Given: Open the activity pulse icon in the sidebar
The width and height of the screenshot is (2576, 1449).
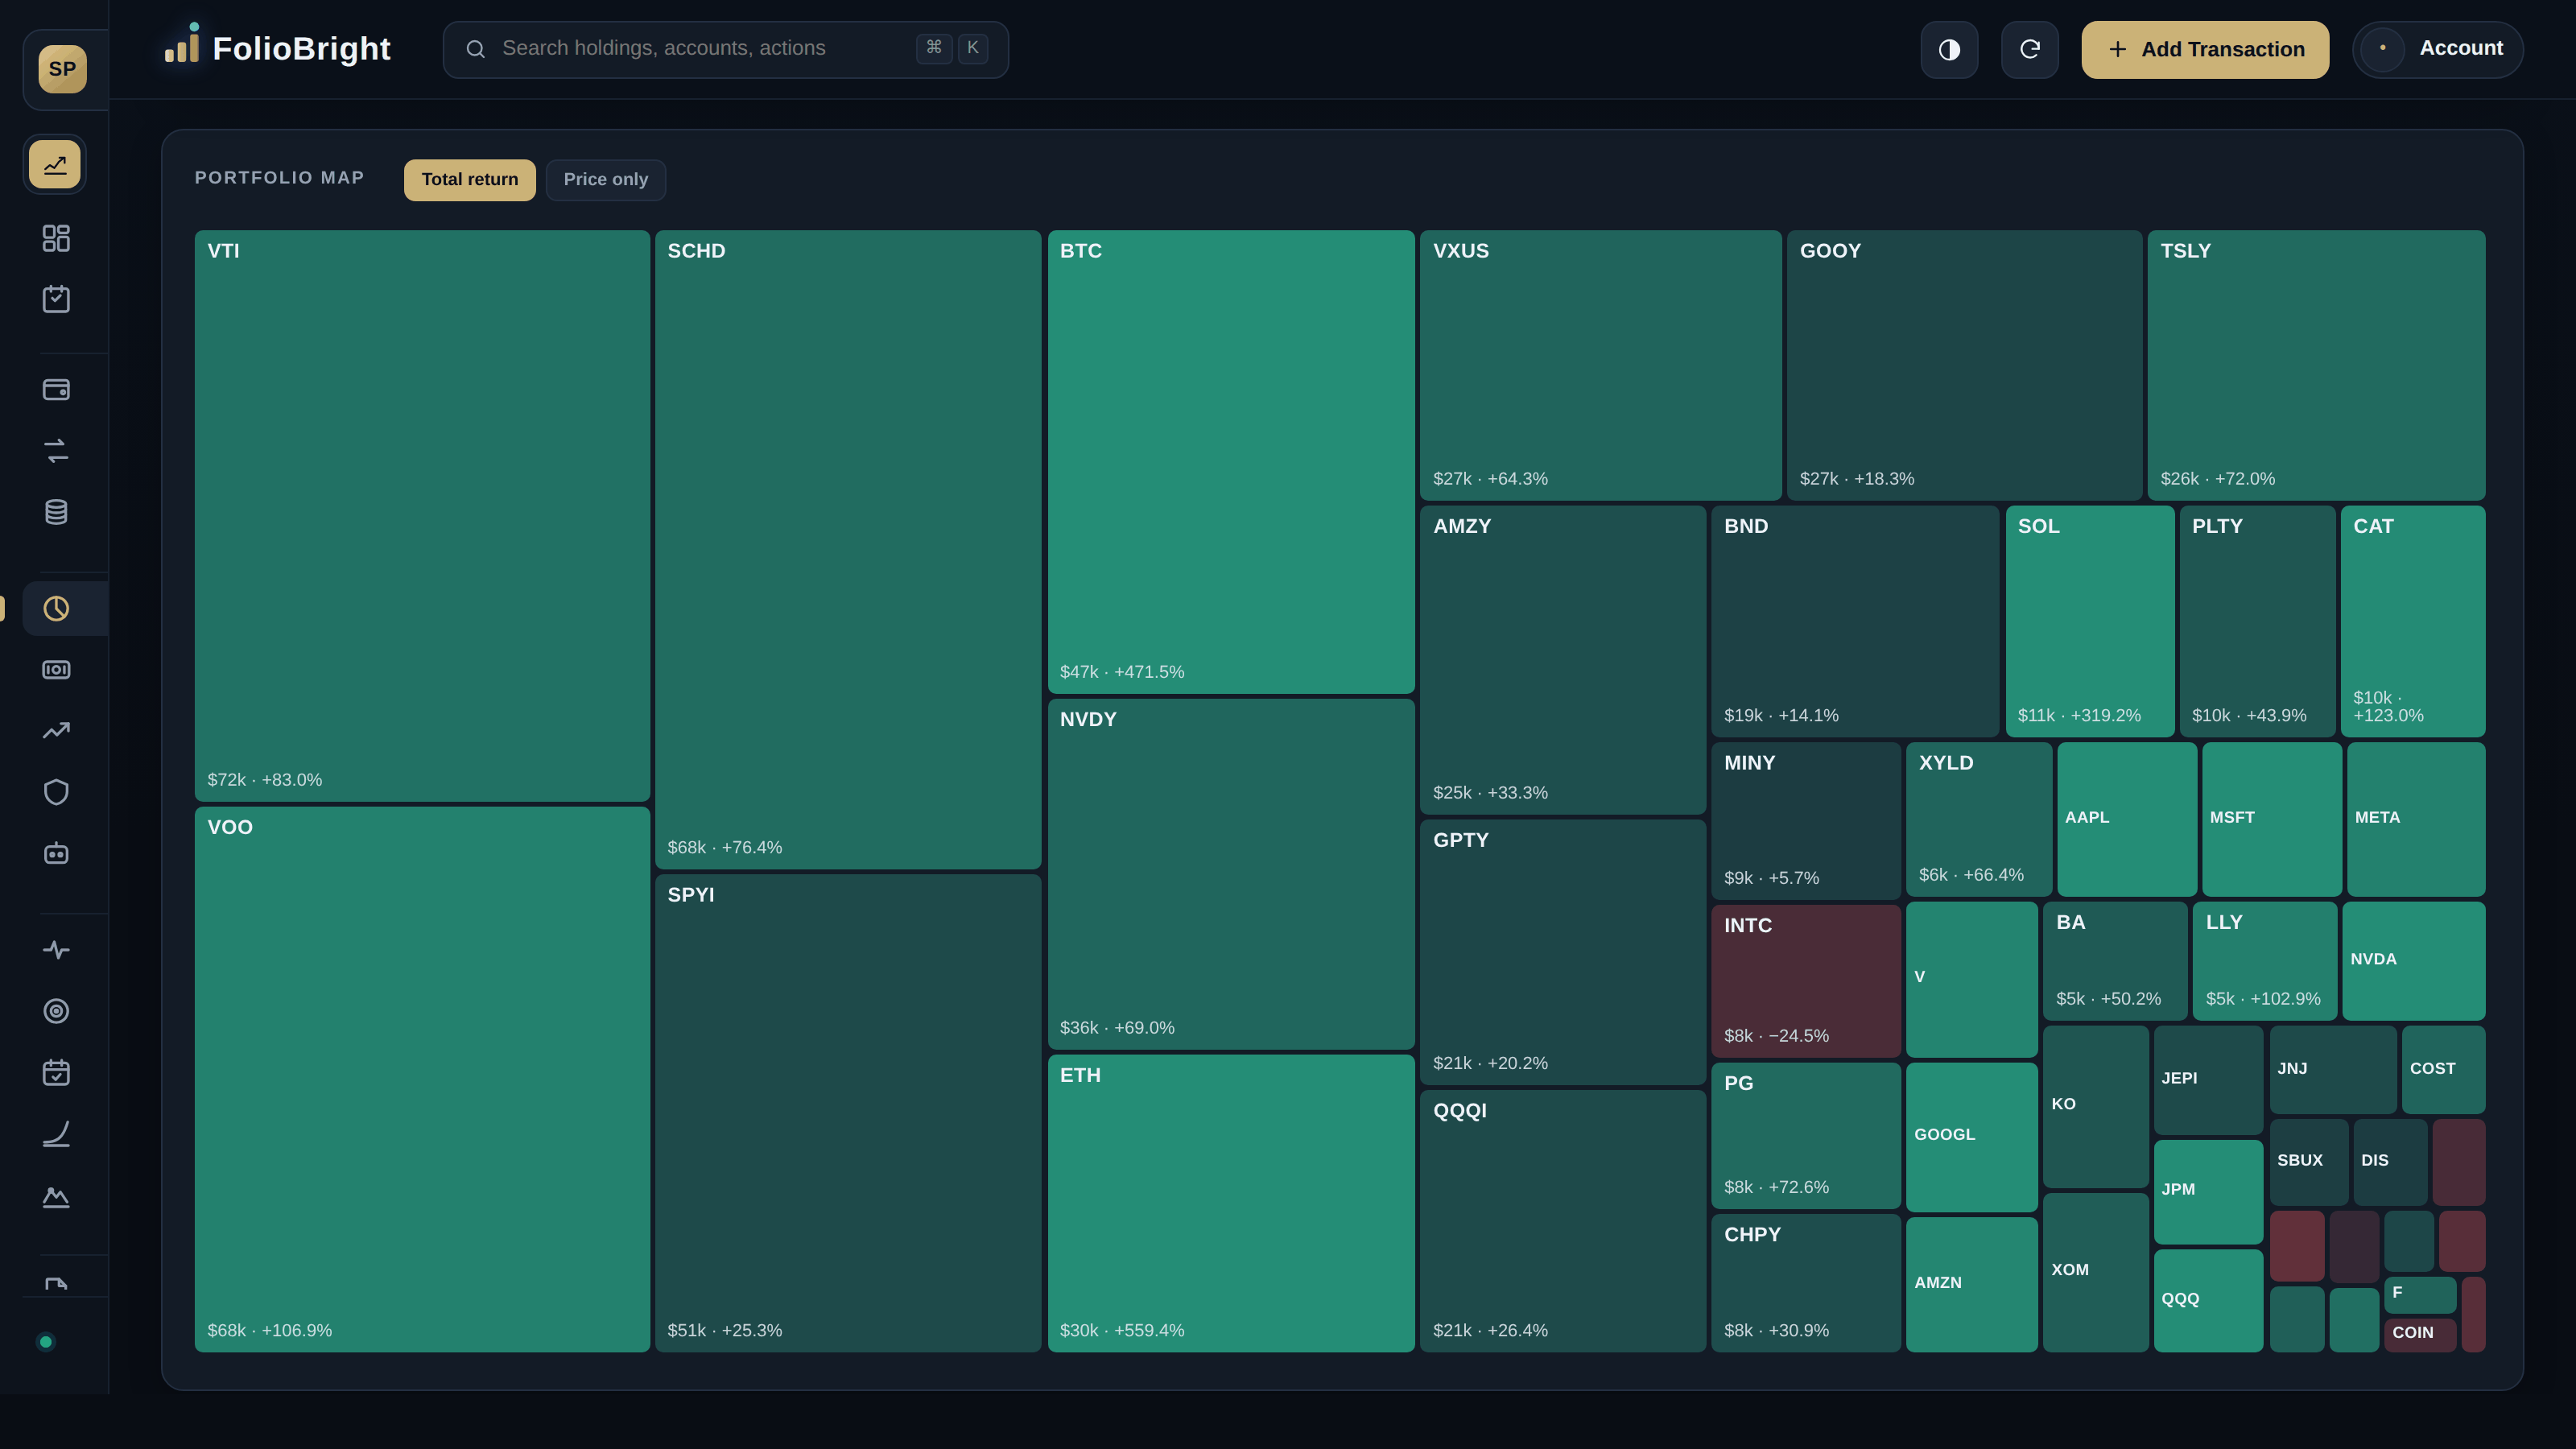Looking at the screenshot, I should (x=56, y=950).
